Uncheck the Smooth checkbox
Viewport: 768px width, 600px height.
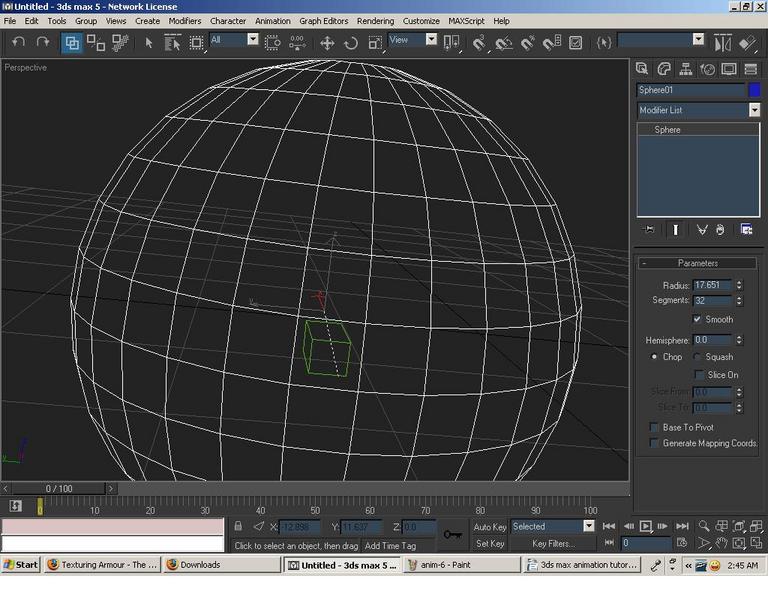697,319
